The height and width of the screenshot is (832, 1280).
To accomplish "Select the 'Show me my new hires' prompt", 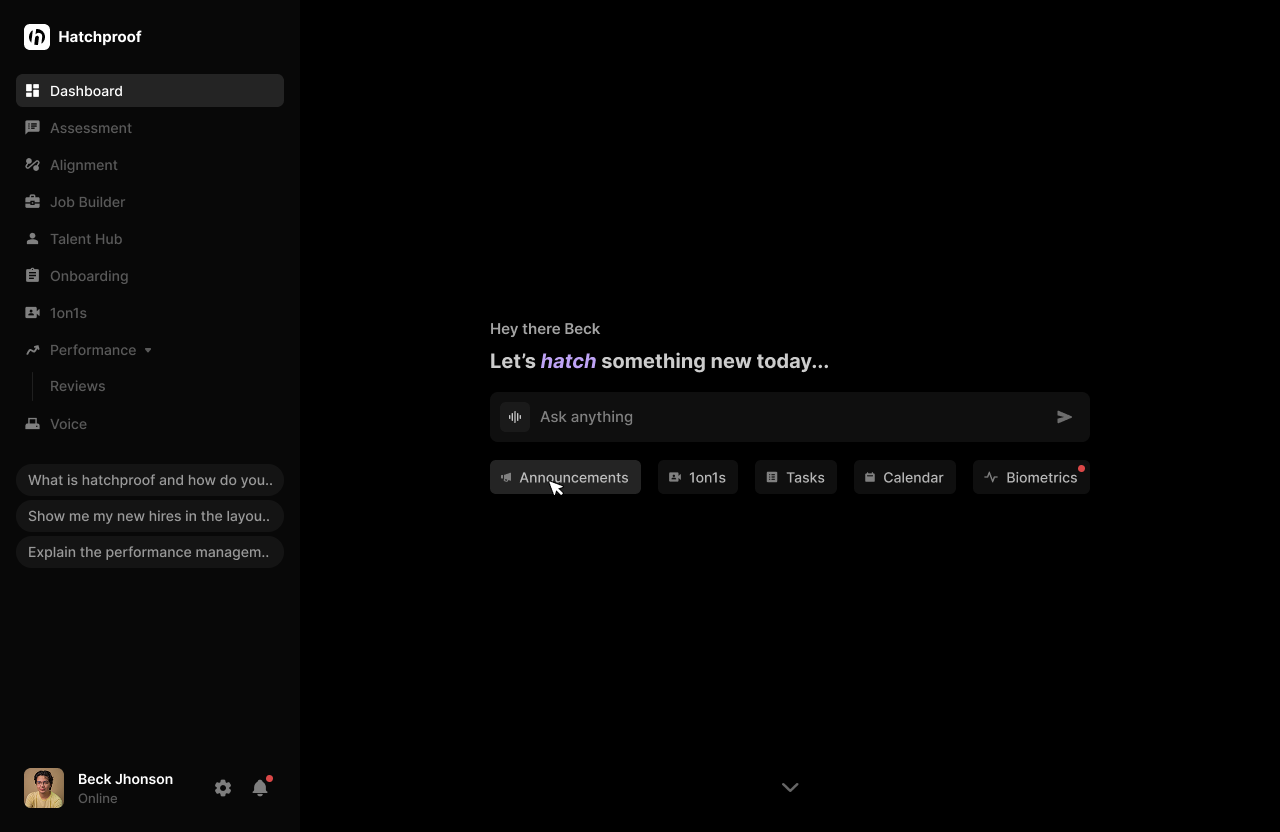I will click(x=150, y=516).
